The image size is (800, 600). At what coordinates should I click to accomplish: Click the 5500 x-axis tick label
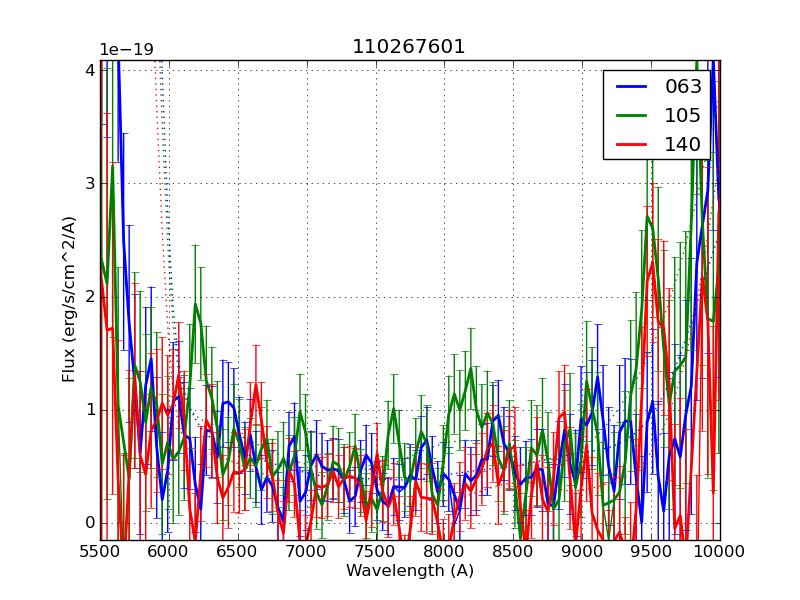(x=100, y=551)
